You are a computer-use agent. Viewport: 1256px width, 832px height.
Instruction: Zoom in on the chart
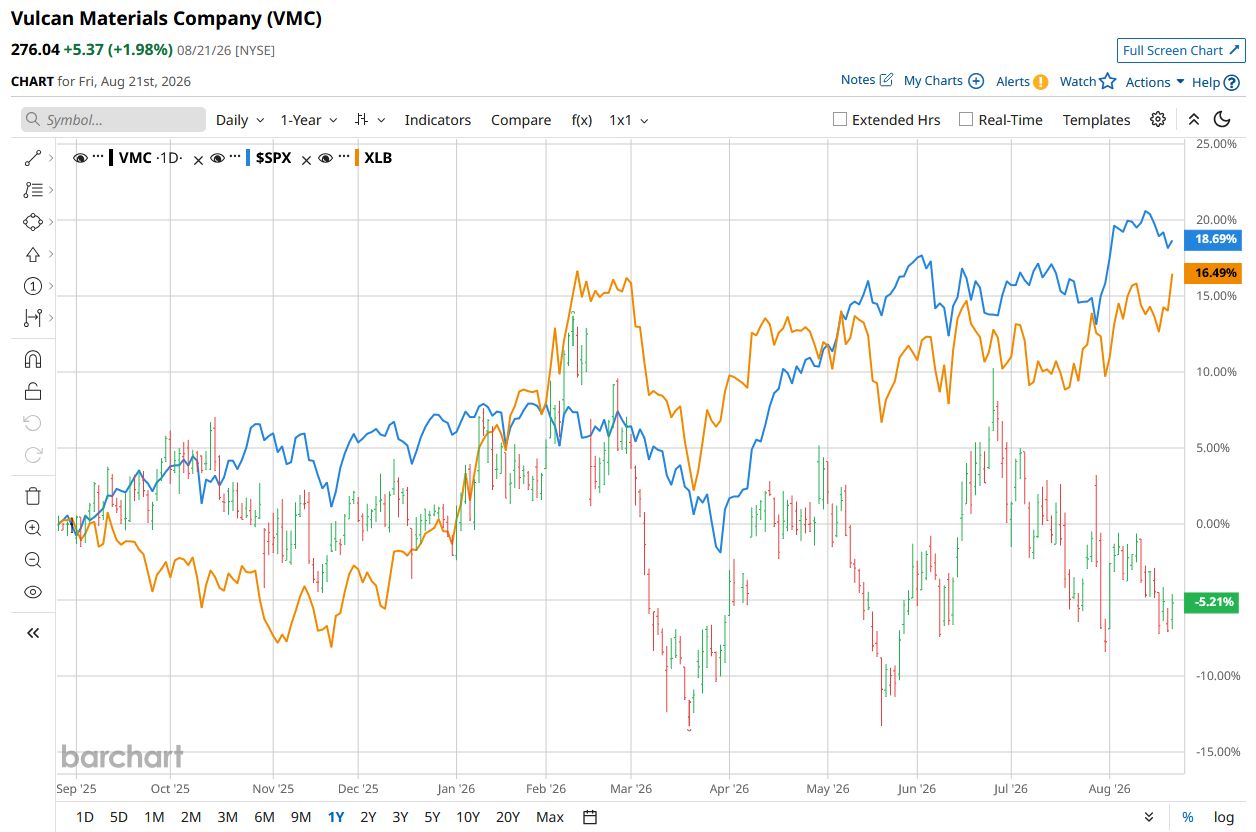[32, 528]
